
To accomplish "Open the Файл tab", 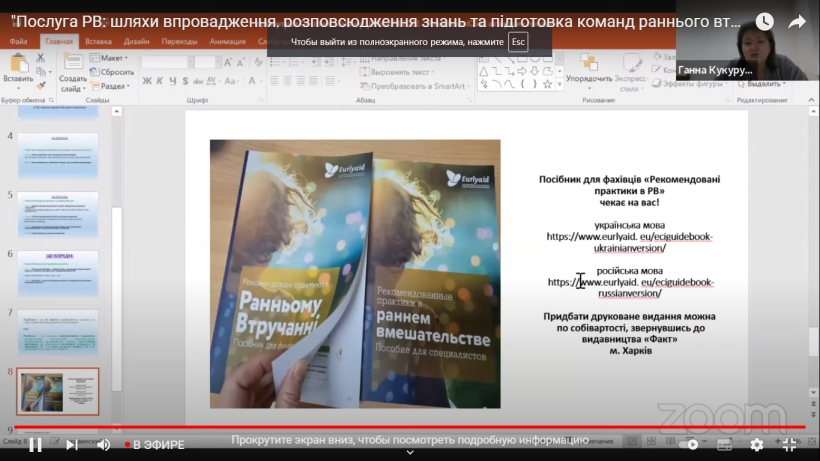I will click(x=18, y=41).
